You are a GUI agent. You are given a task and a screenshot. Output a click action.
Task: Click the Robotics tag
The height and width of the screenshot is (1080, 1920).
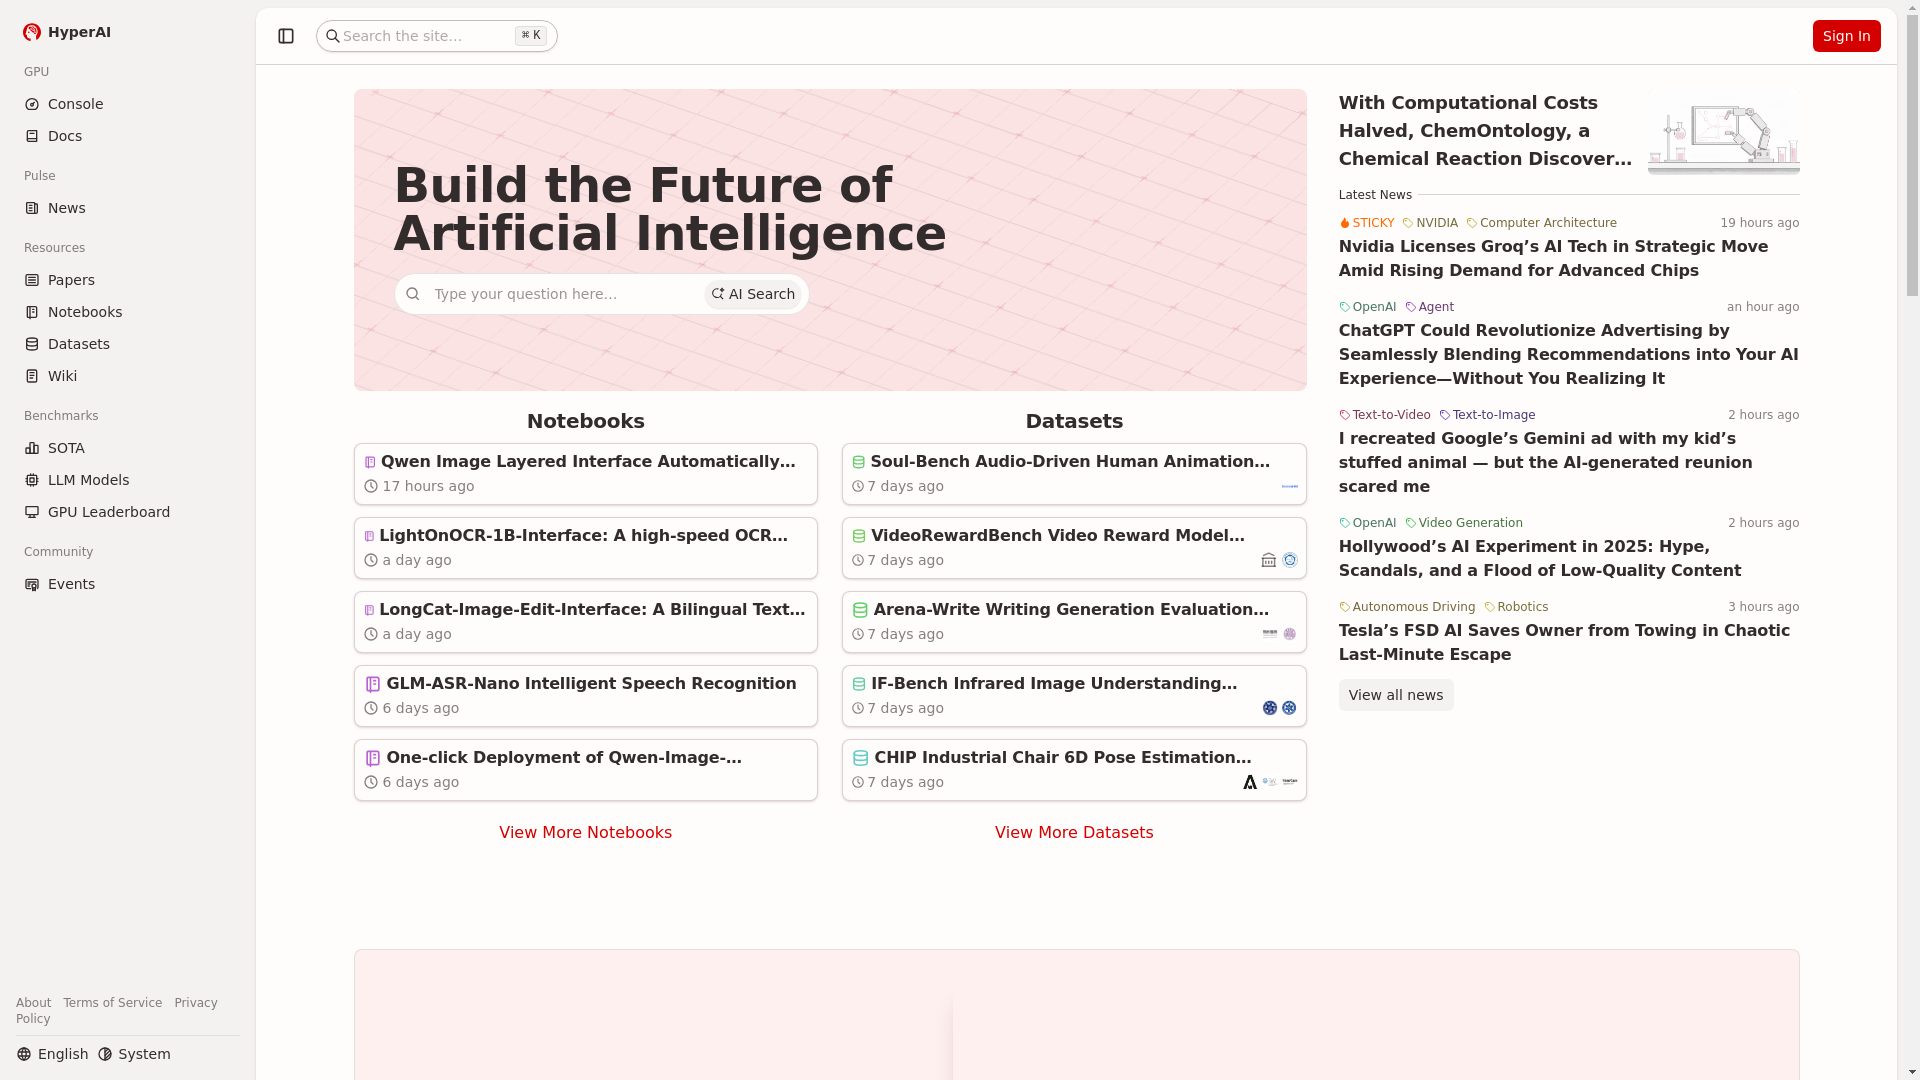click(x=1516, y=607)
